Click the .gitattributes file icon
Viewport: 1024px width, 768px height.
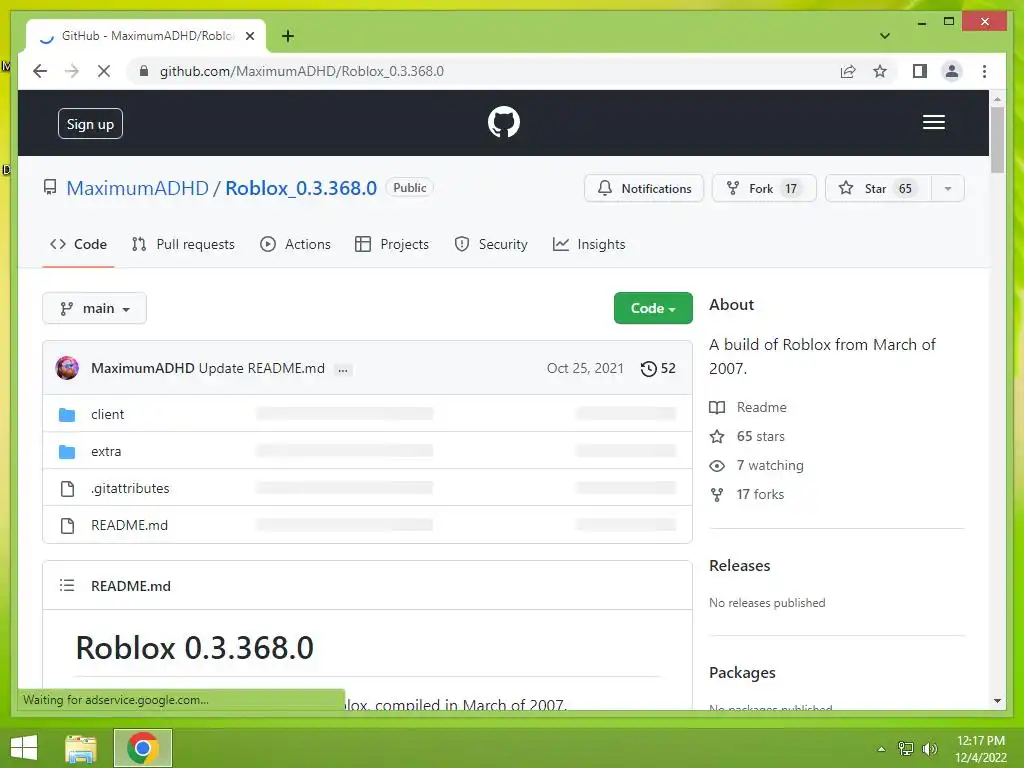tap(67, 488)
